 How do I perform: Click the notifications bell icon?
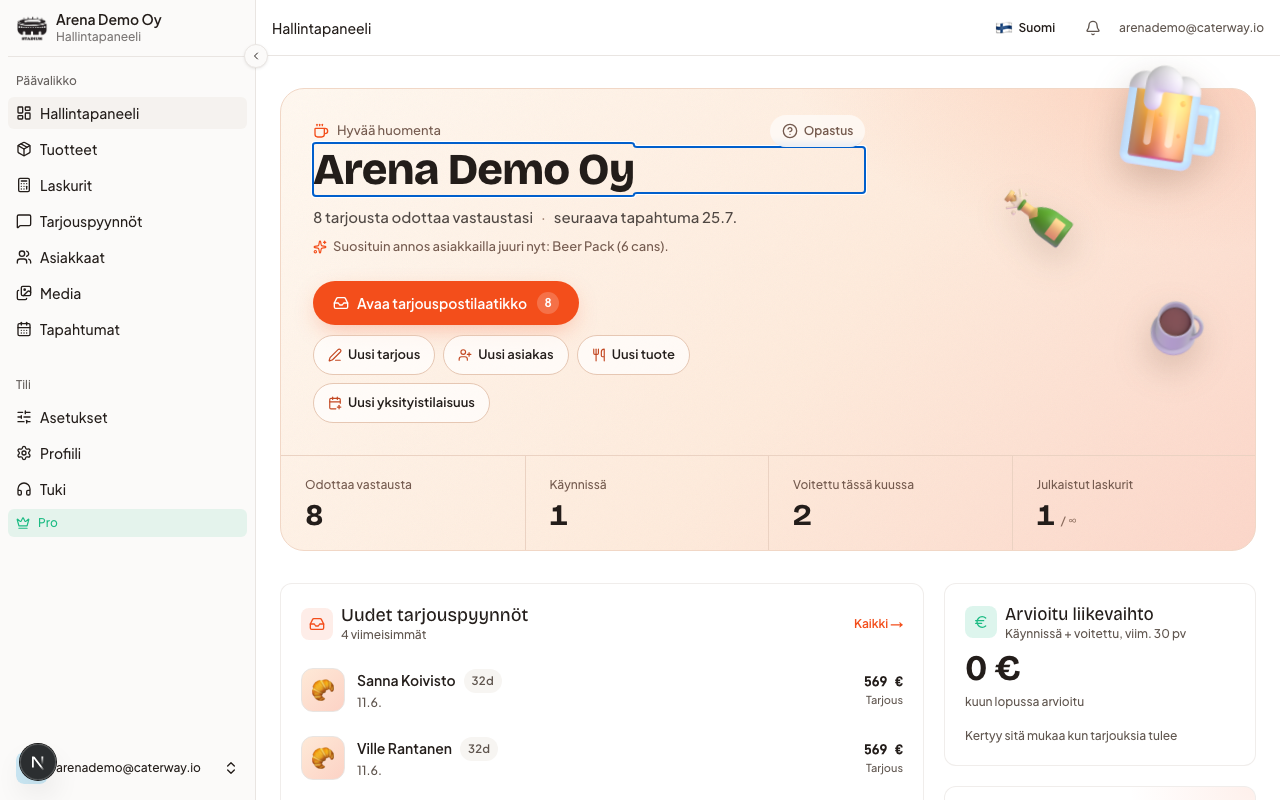click(1093, 28)
